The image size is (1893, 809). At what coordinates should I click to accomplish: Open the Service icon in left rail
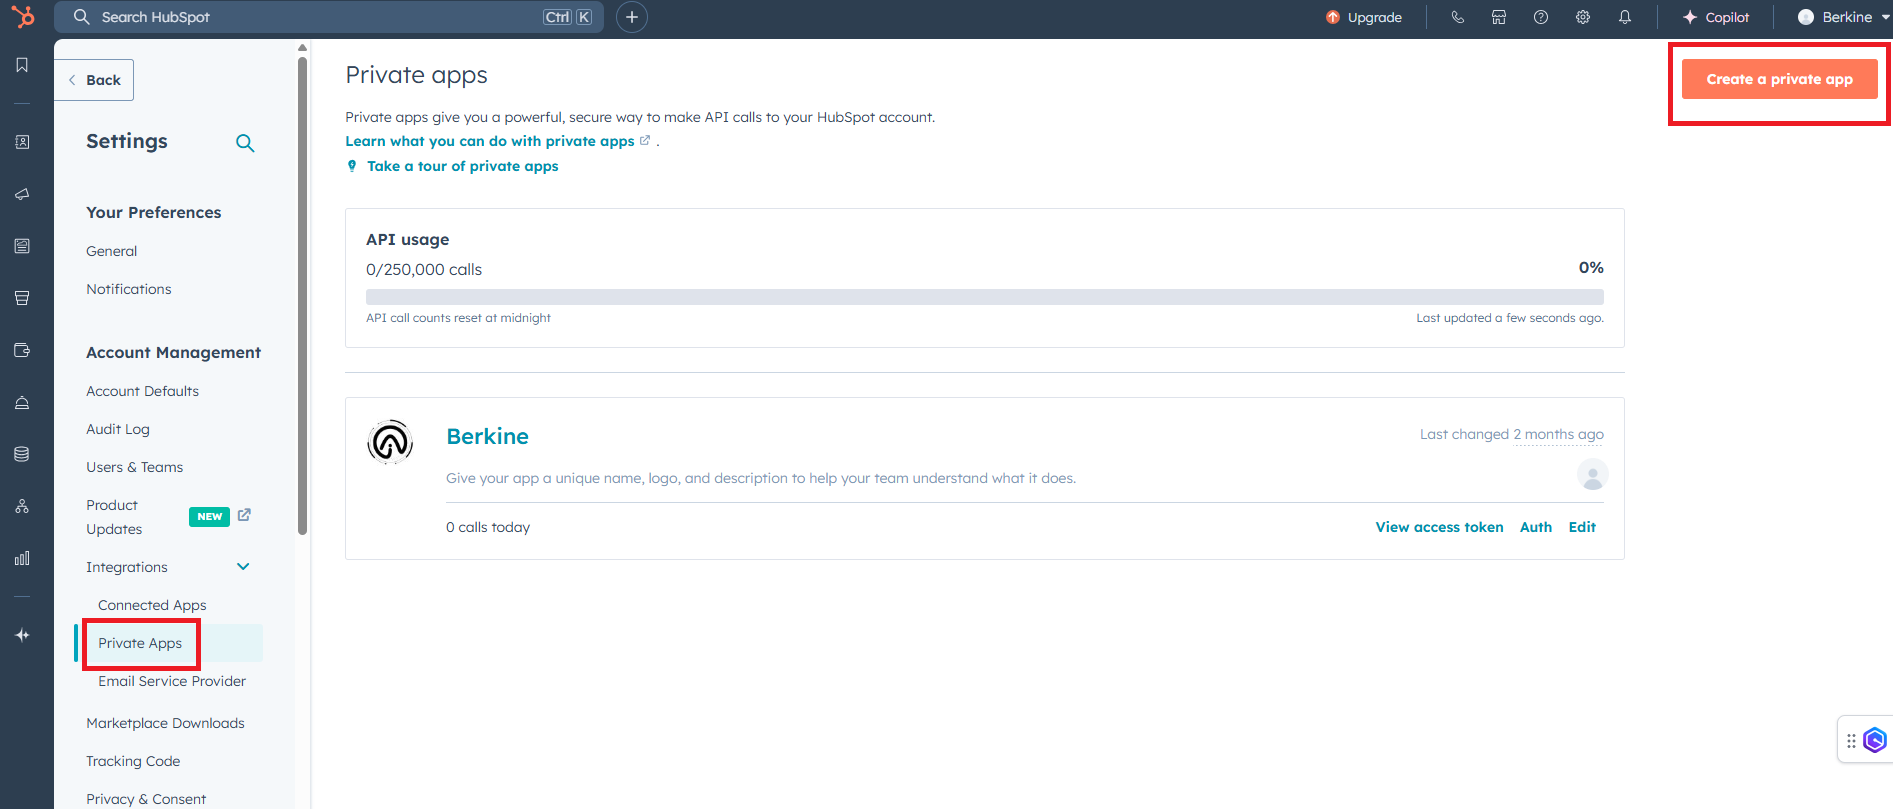[22, 402]
